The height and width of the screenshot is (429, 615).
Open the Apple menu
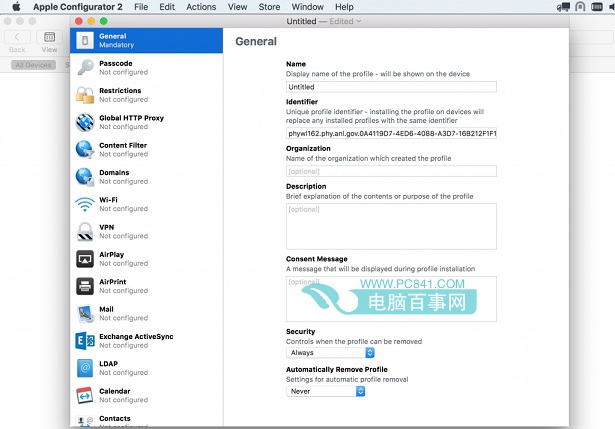(x=16, y=7)
